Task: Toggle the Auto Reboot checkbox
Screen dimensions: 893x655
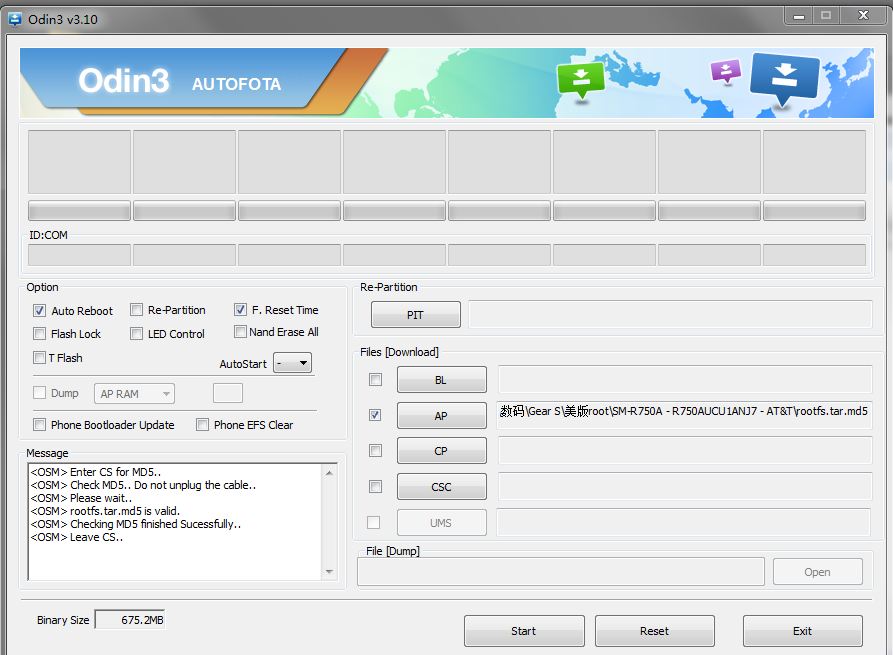Action: pyautogui.click(x=39, y=311)
